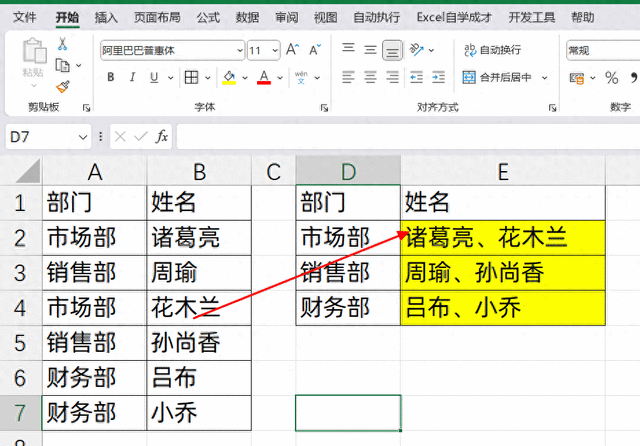Click the Cut scissors icon
640x446 pixels.
[62, 44]
